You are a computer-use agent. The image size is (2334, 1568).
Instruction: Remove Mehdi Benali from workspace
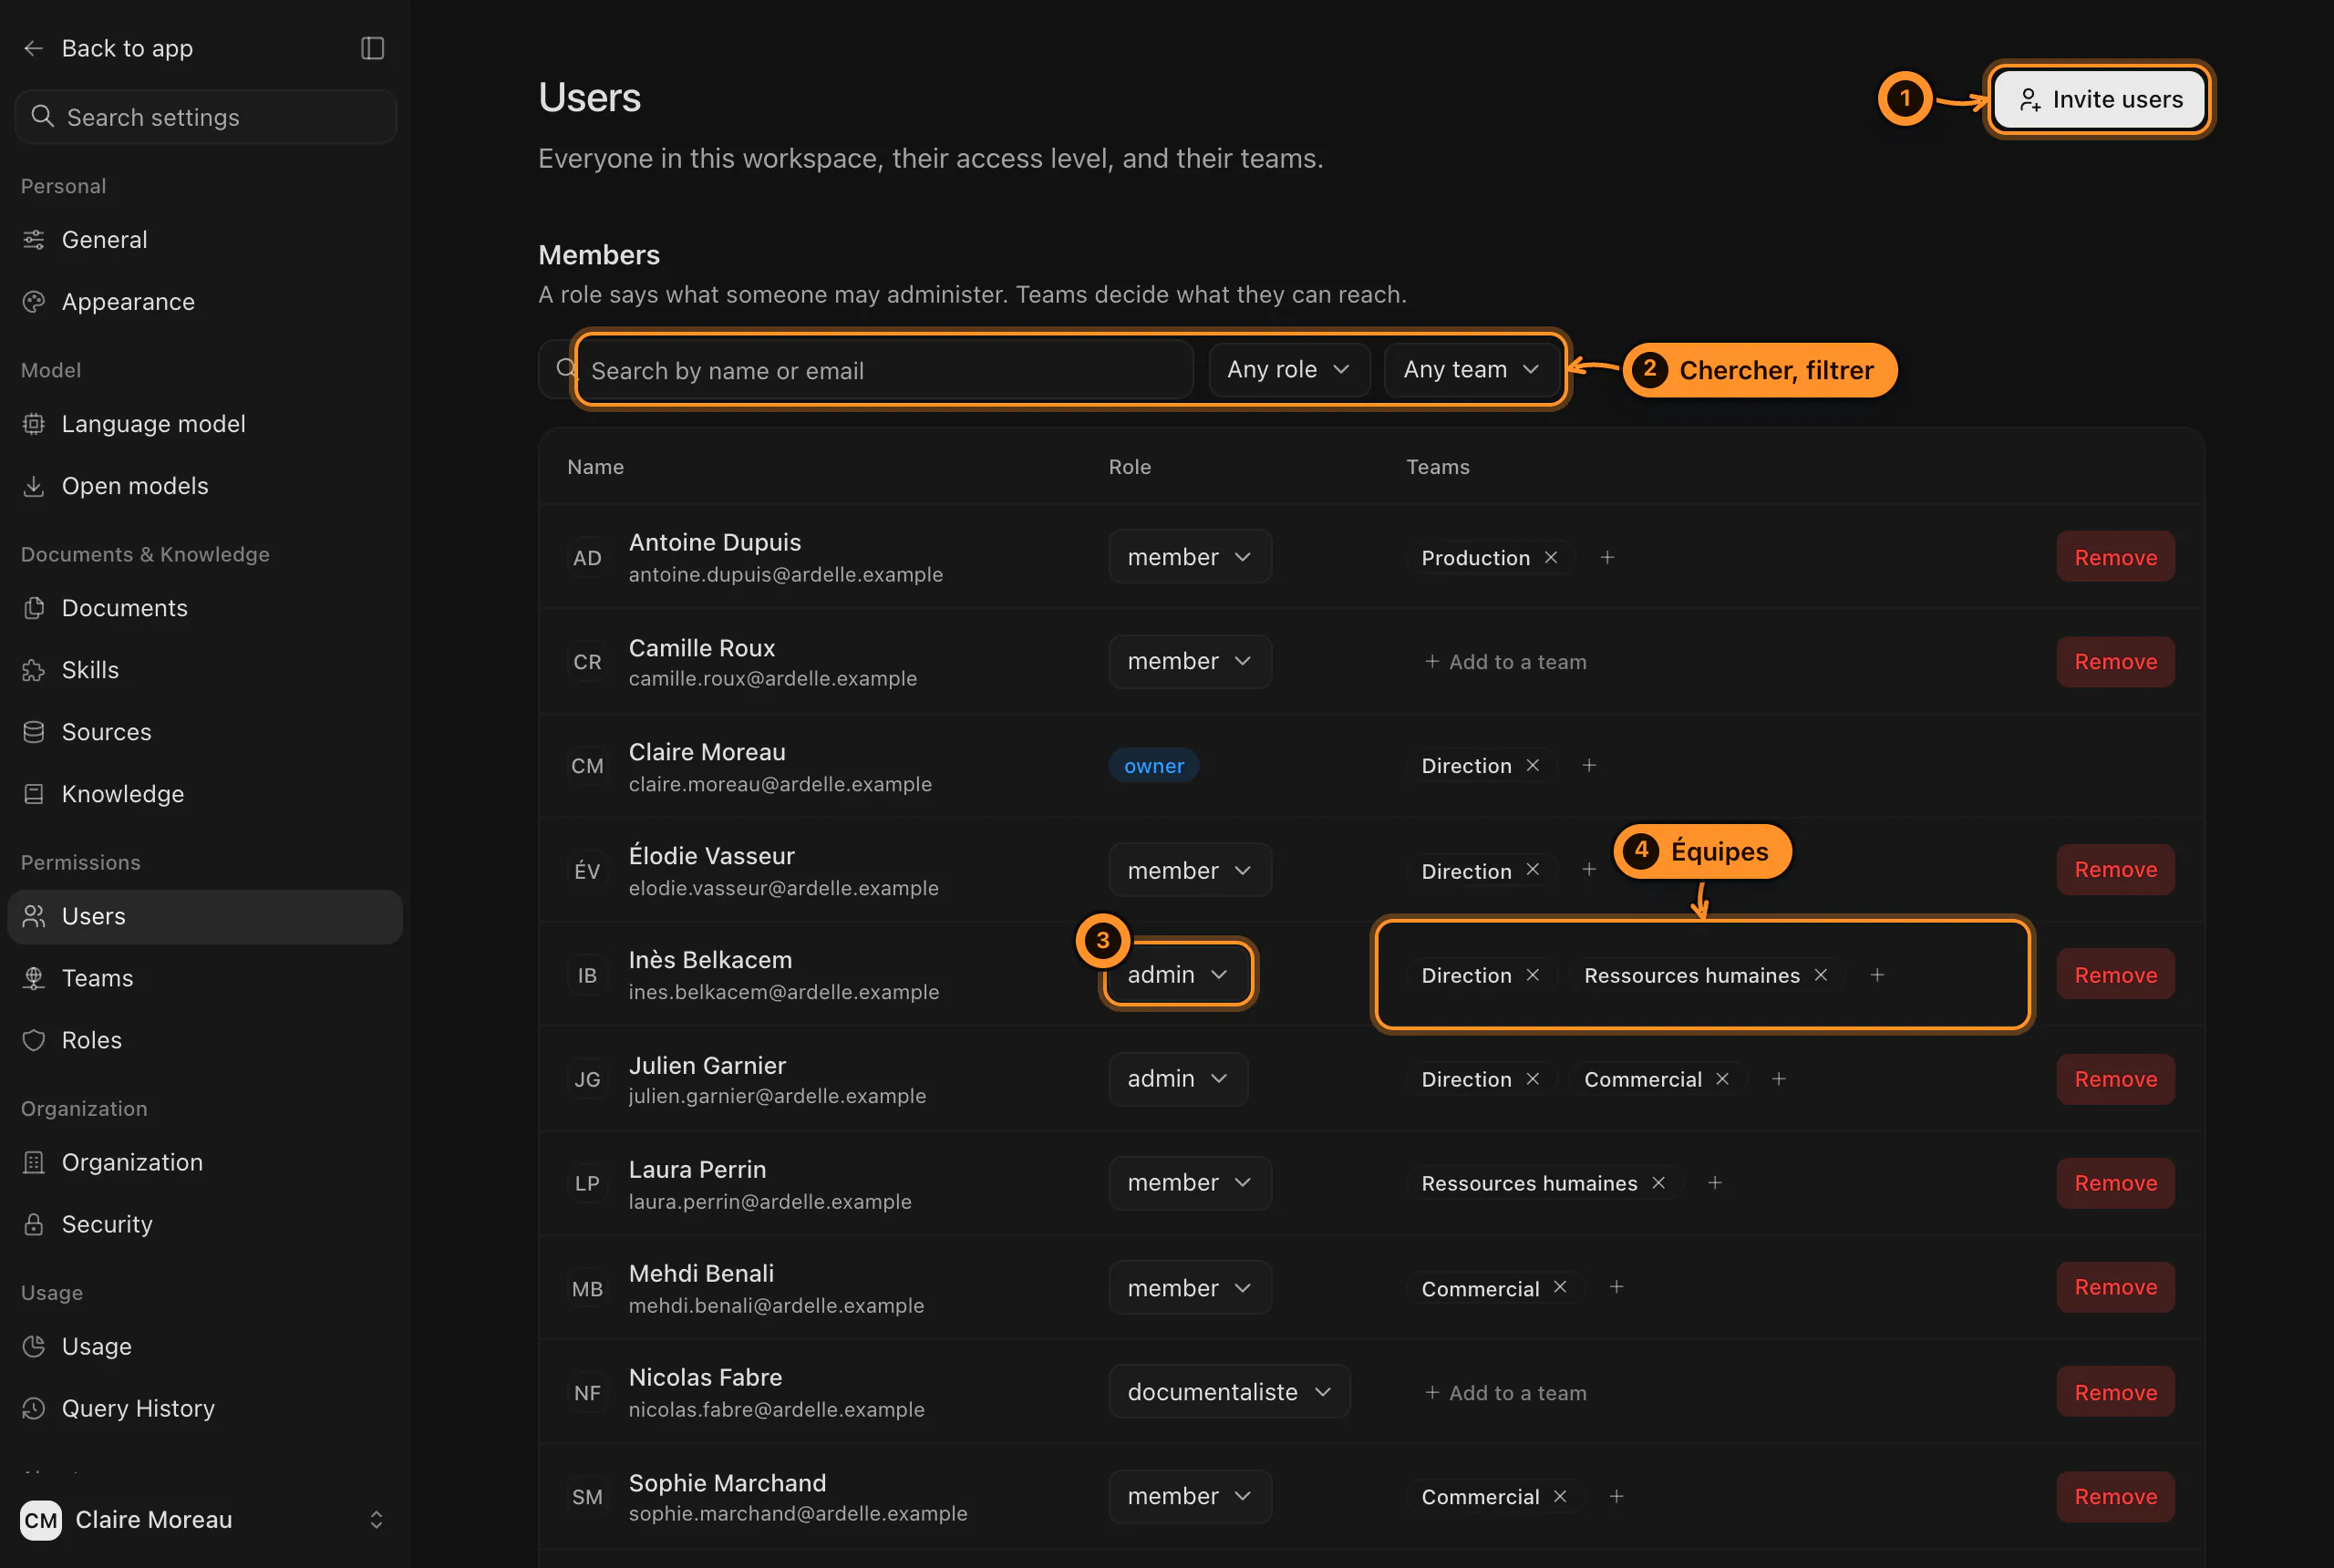coord(2115,1287)
